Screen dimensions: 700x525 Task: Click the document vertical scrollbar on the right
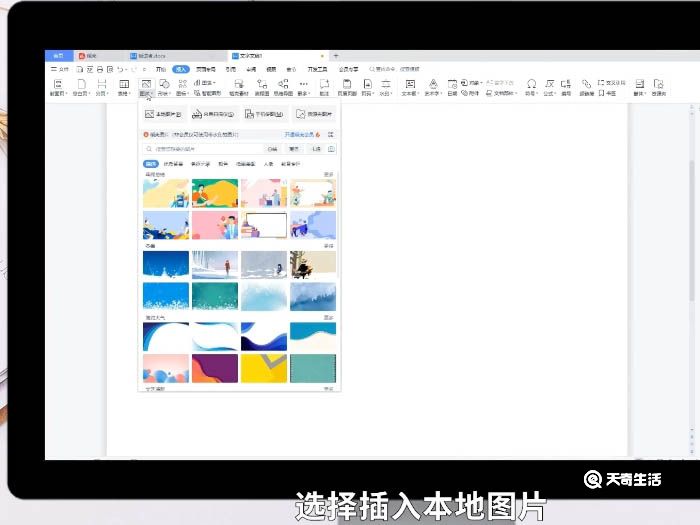pyautogui.click(x=692, y=230)
